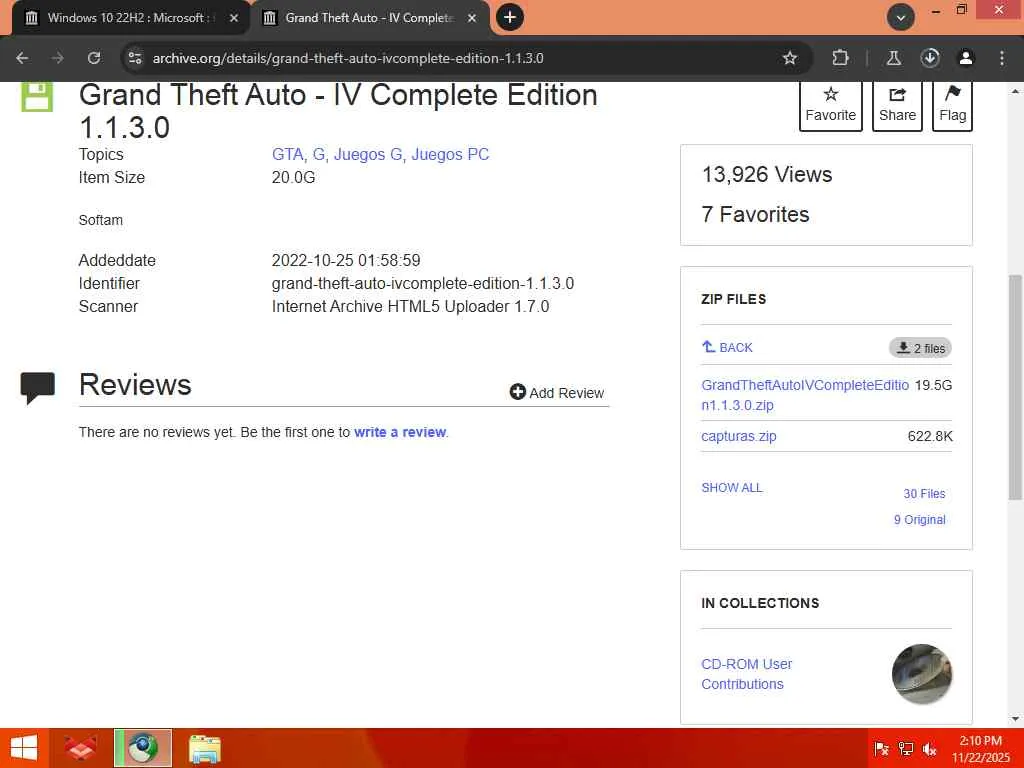Reload the archive.org page
Viewport: 1024px width, 768px height.
point(94,58)
